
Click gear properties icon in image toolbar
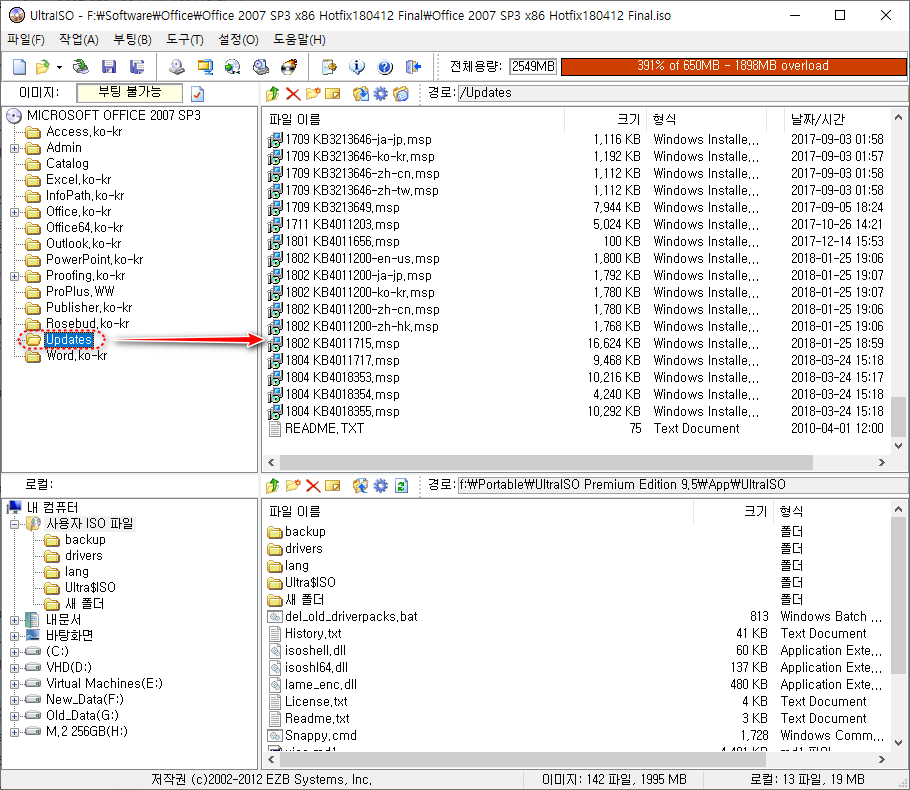380,93
